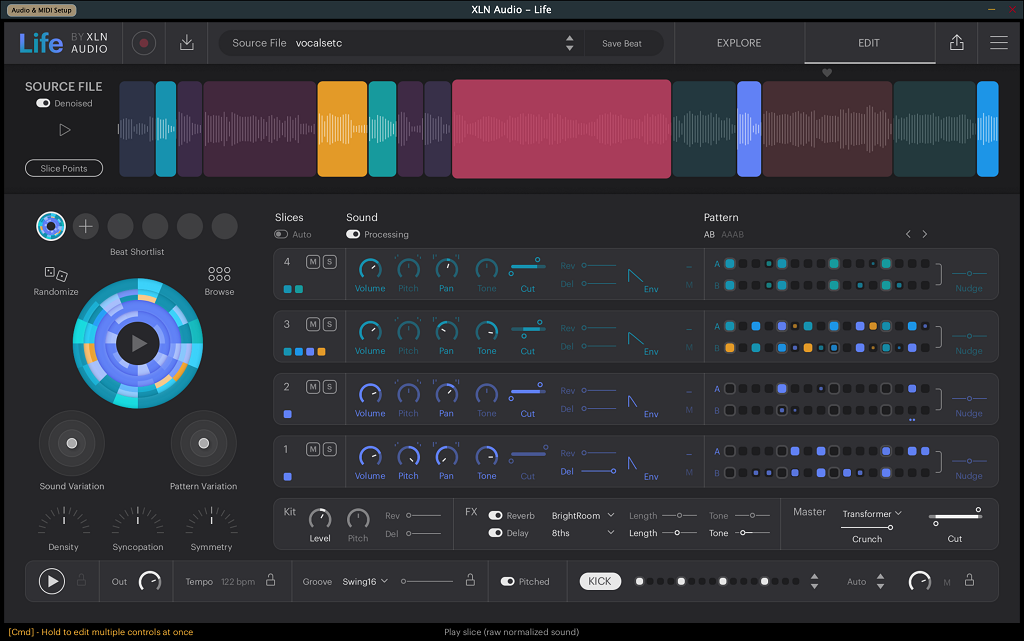Open the export share icon
1024x641 pixels.
tap(957, 42)
